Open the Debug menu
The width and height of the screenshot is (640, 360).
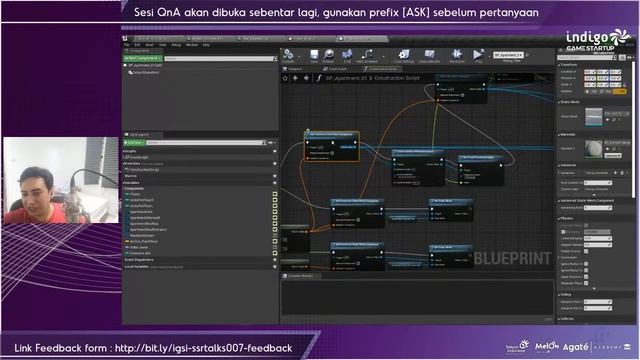(x=176, y=45)
